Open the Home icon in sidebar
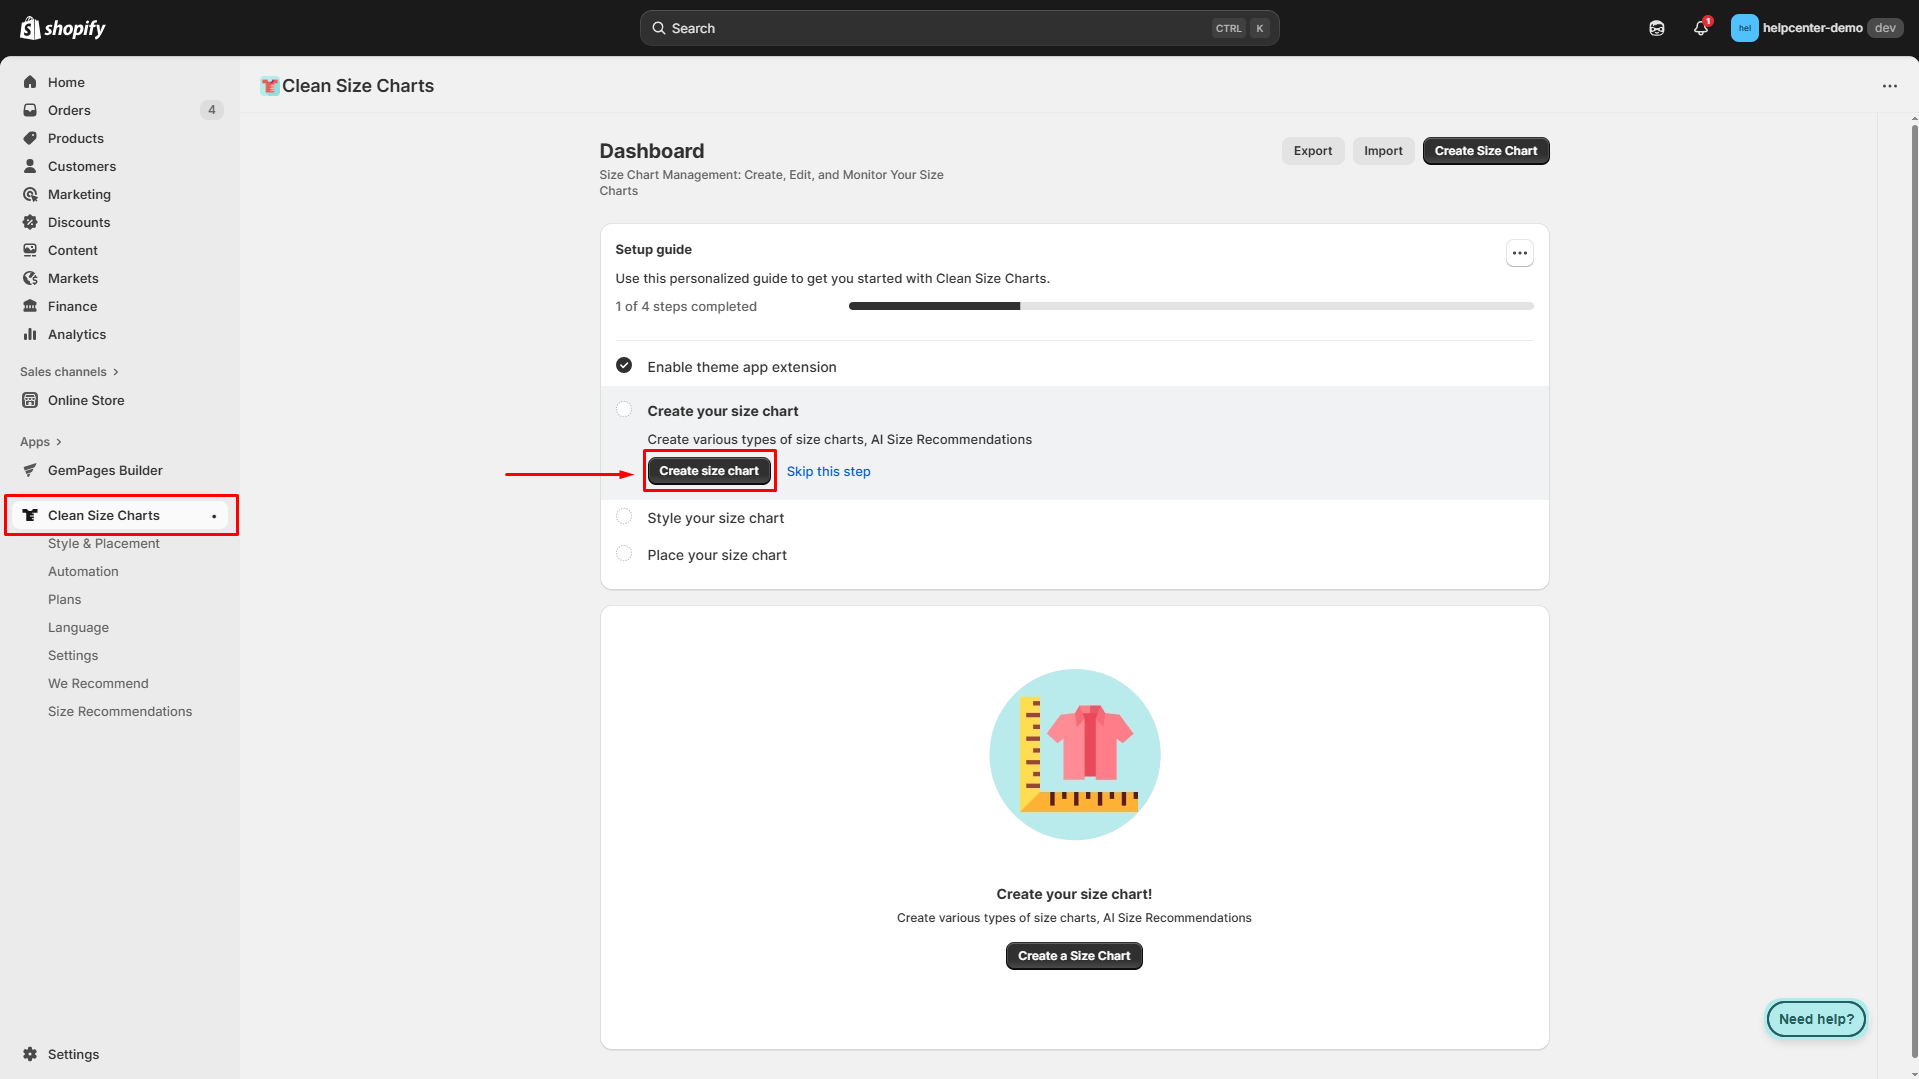 pos(30,82)
